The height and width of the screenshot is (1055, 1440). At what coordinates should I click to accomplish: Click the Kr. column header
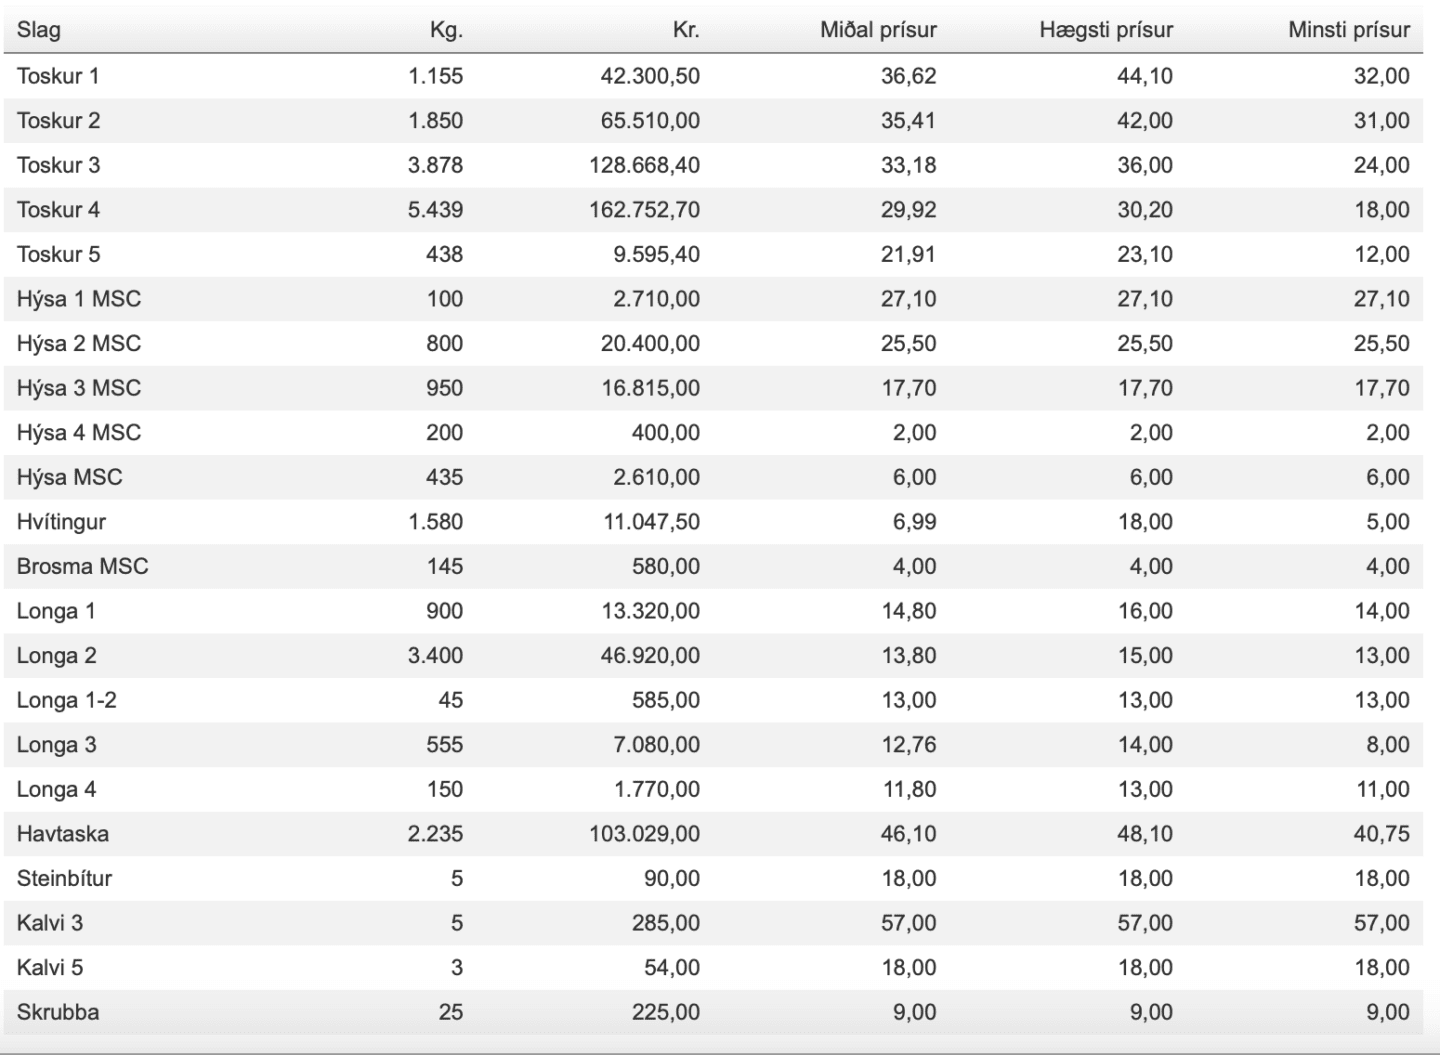686,30
